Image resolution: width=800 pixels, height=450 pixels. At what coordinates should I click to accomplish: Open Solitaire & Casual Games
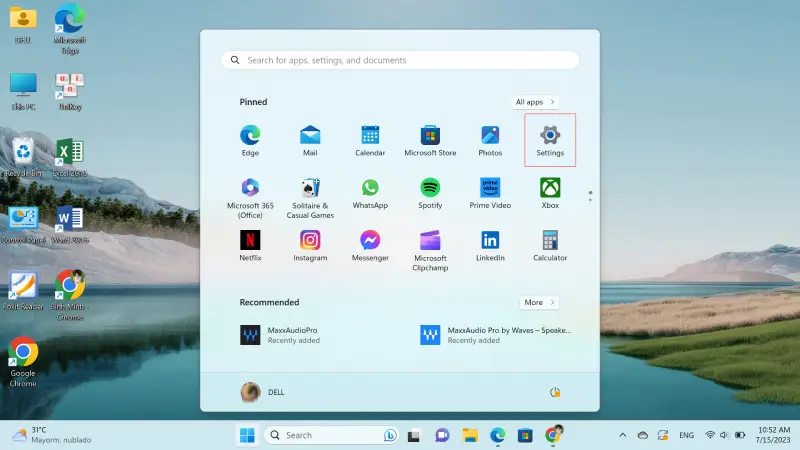[x=310, y=198]
